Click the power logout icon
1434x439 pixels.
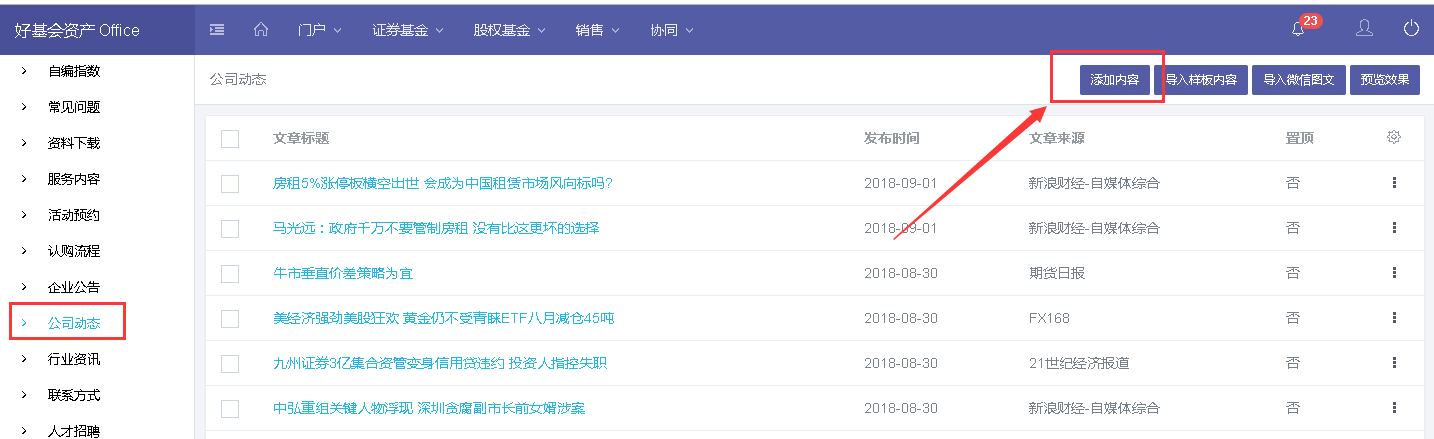click(1411, 29)
